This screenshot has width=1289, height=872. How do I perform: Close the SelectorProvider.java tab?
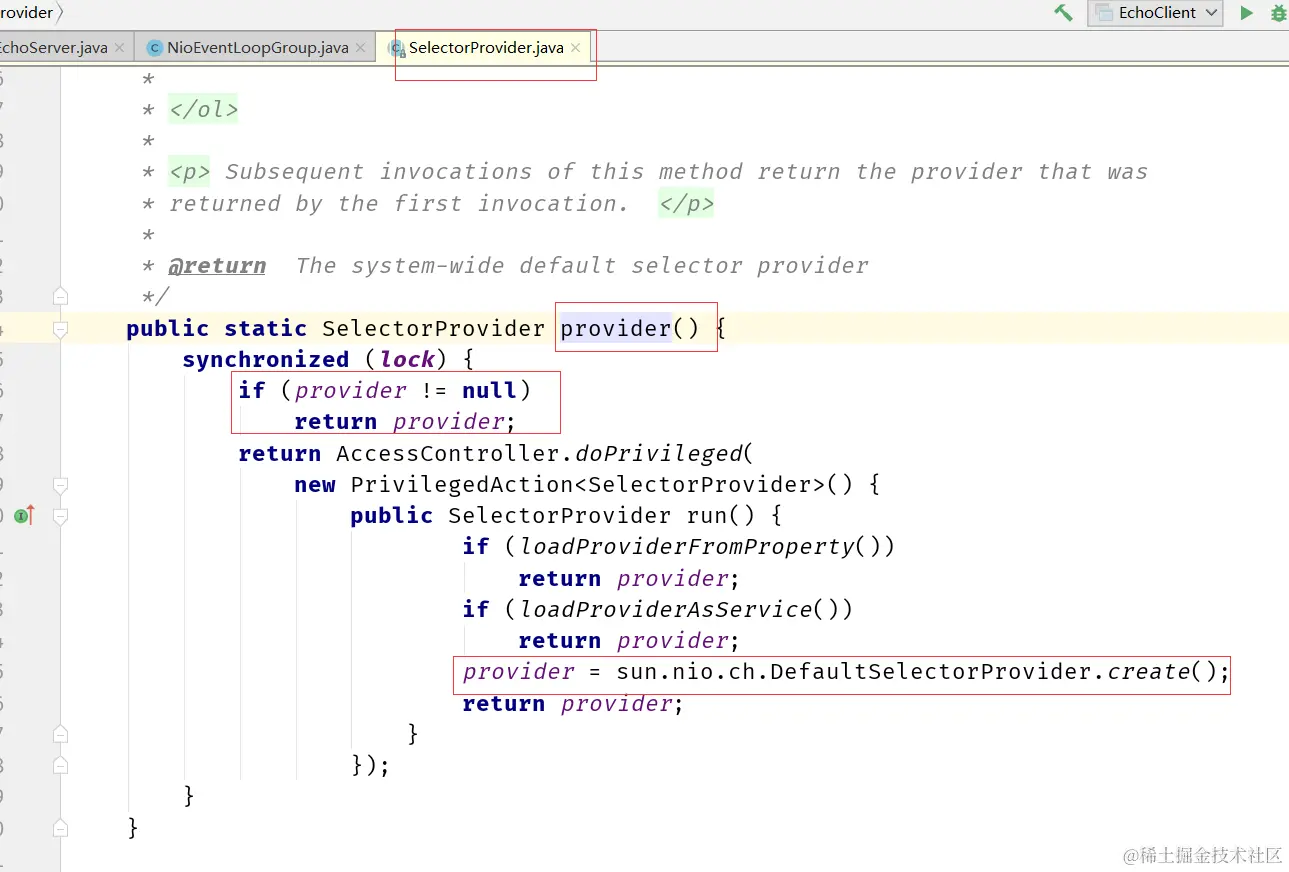(x=575, y=48)
